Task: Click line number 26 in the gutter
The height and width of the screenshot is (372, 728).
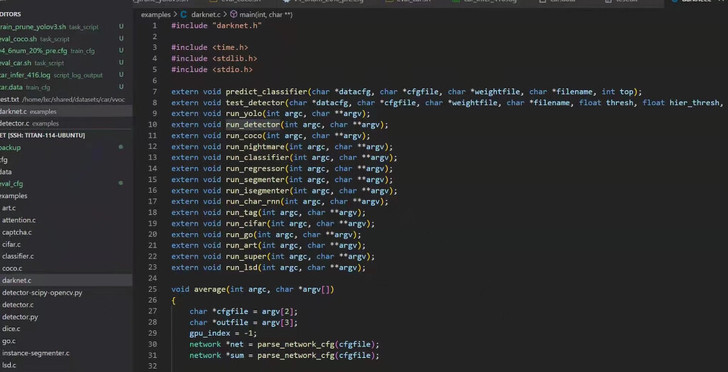Action: click(153, 300)
